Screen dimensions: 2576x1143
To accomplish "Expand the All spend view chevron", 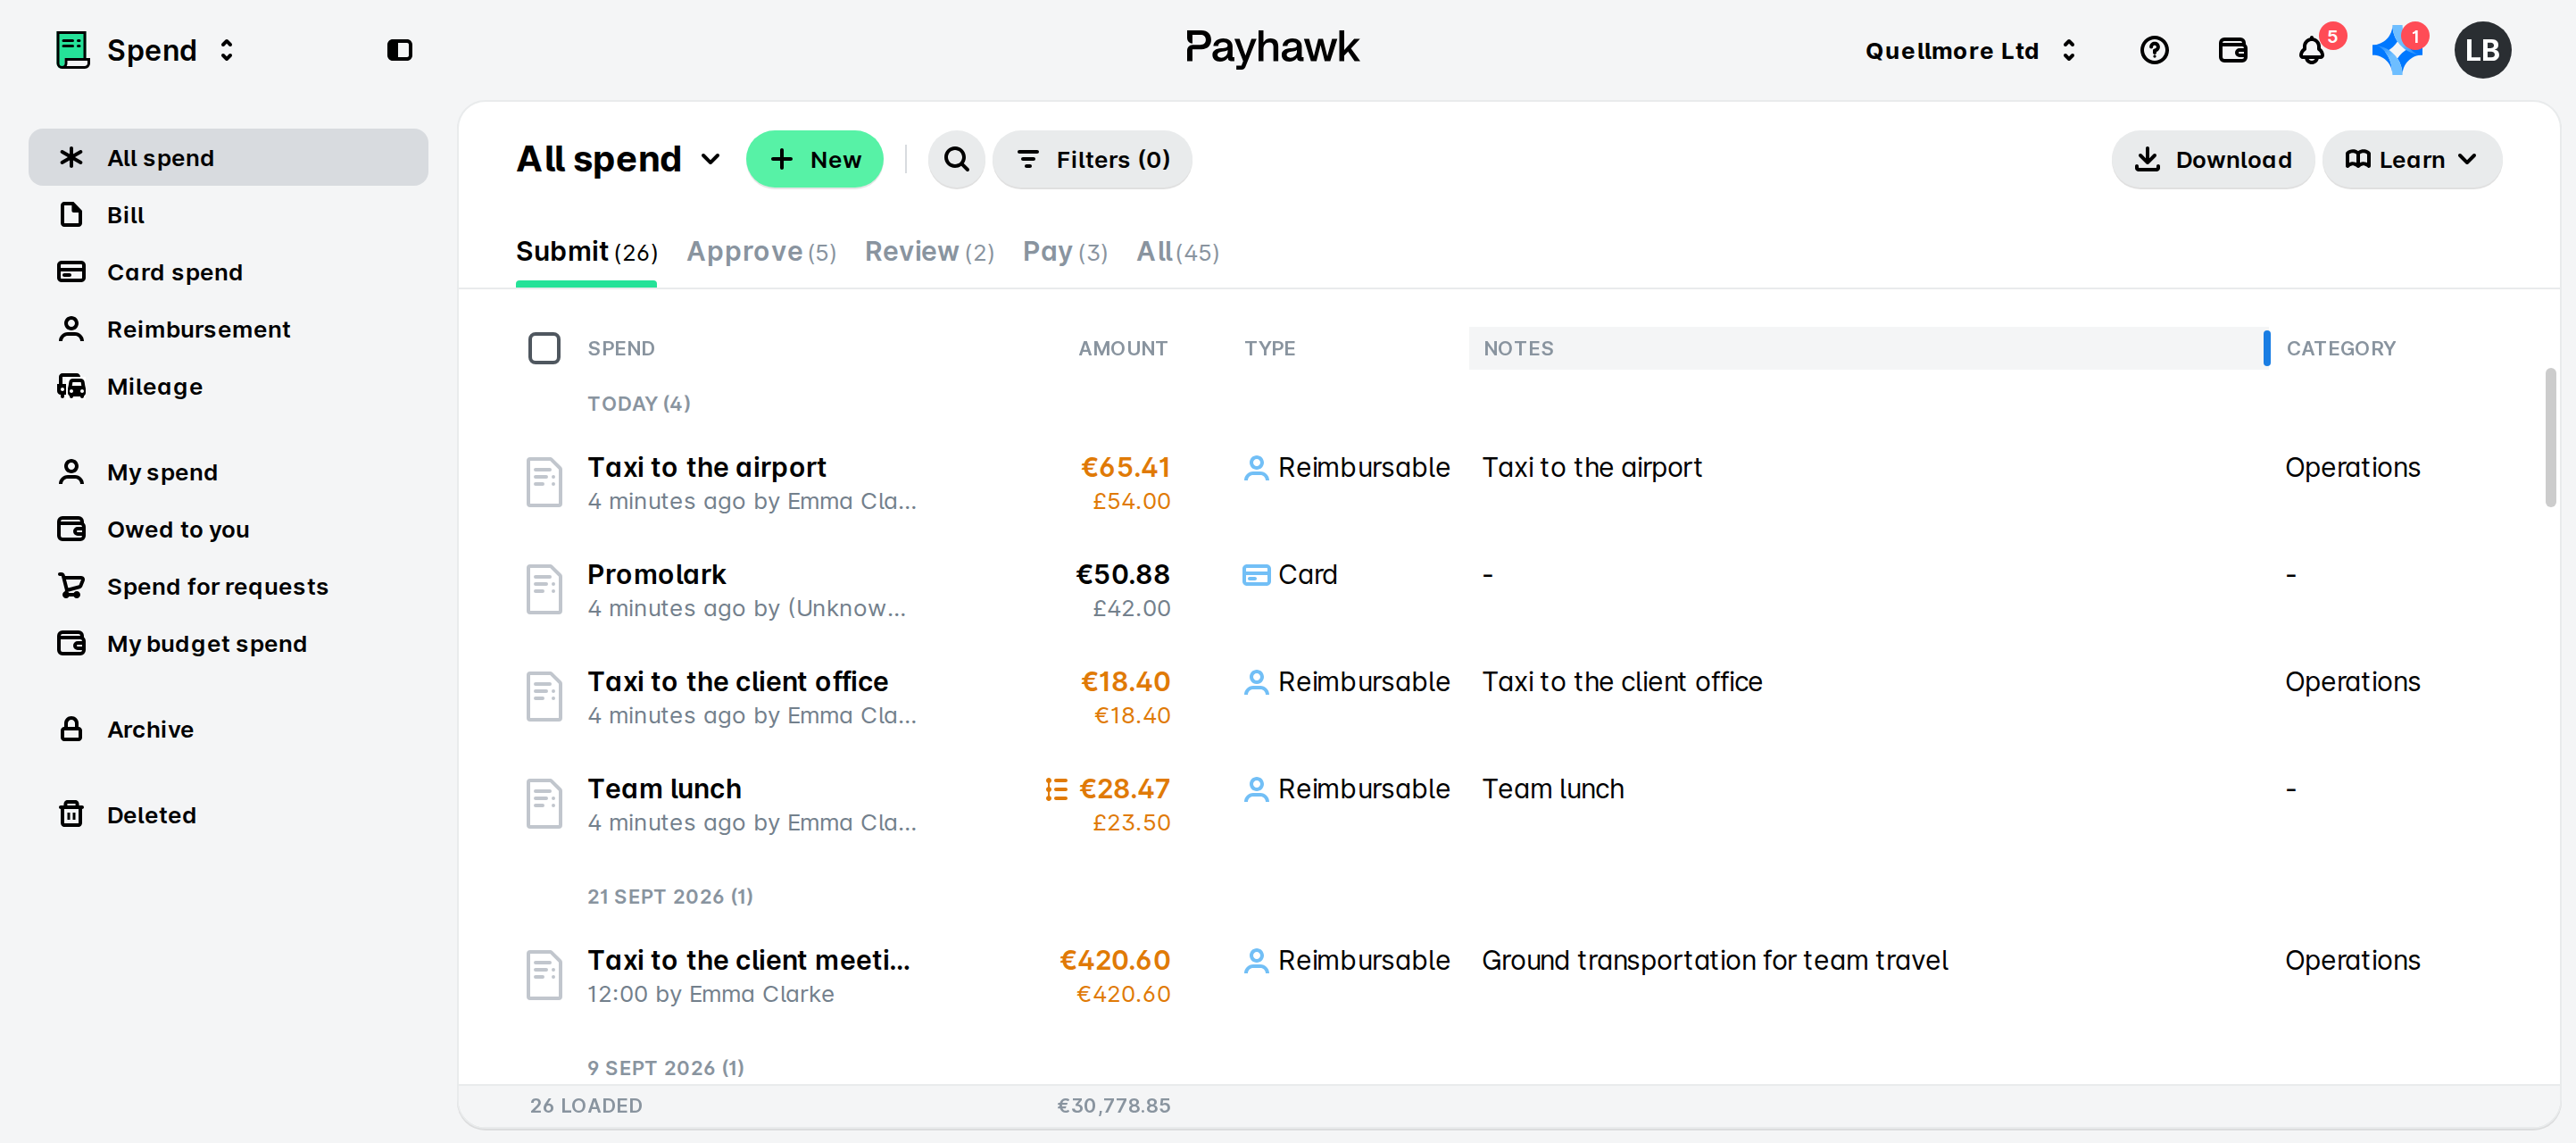I will [710, 159].
